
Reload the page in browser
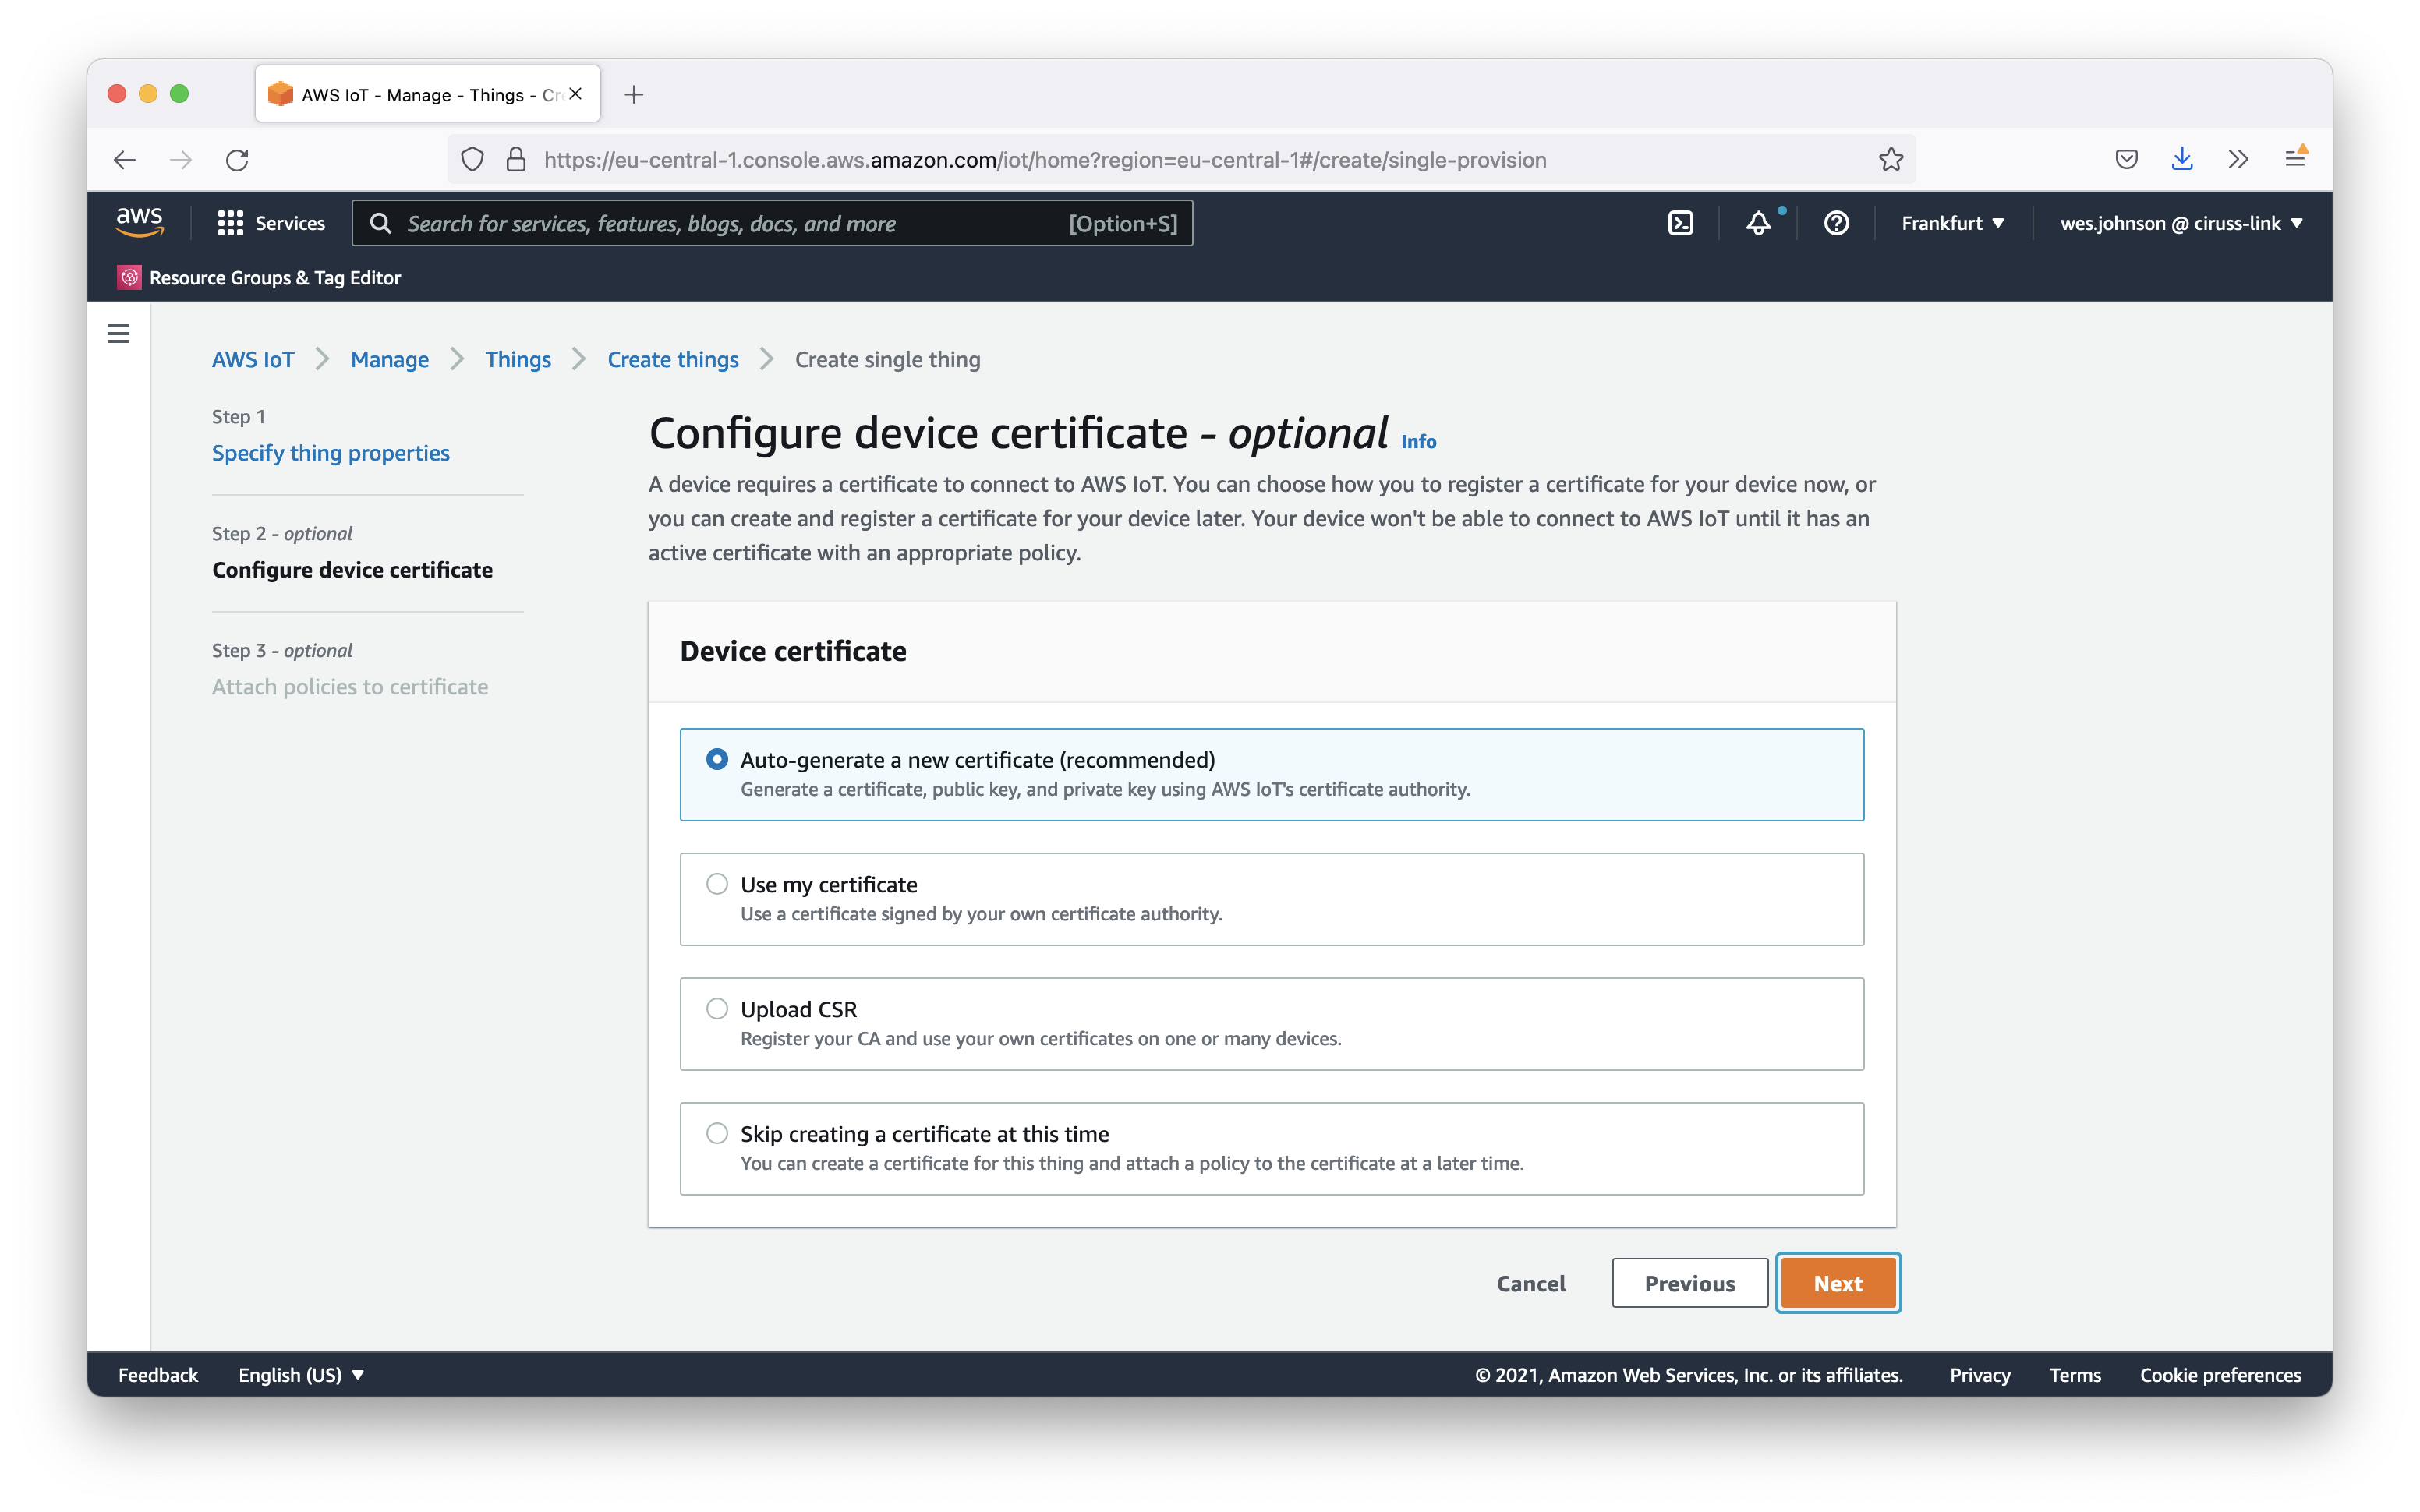coord(237,160)
